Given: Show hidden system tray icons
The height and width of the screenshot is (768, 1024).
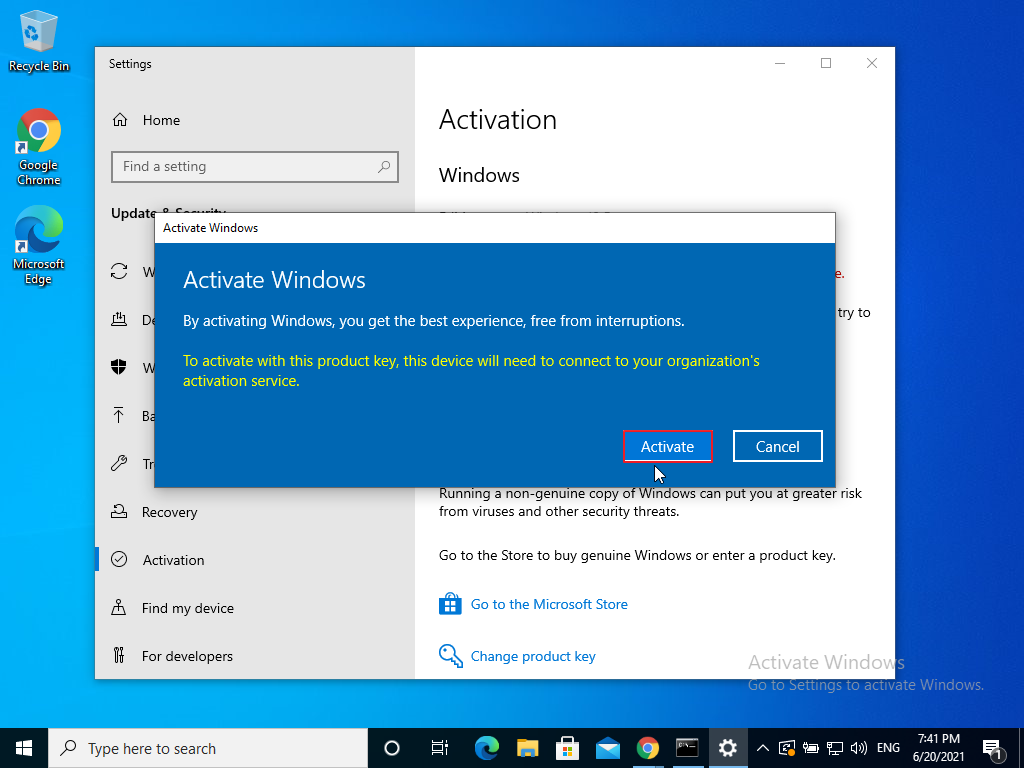Looking at the screenshot, I should coord(762,748).
